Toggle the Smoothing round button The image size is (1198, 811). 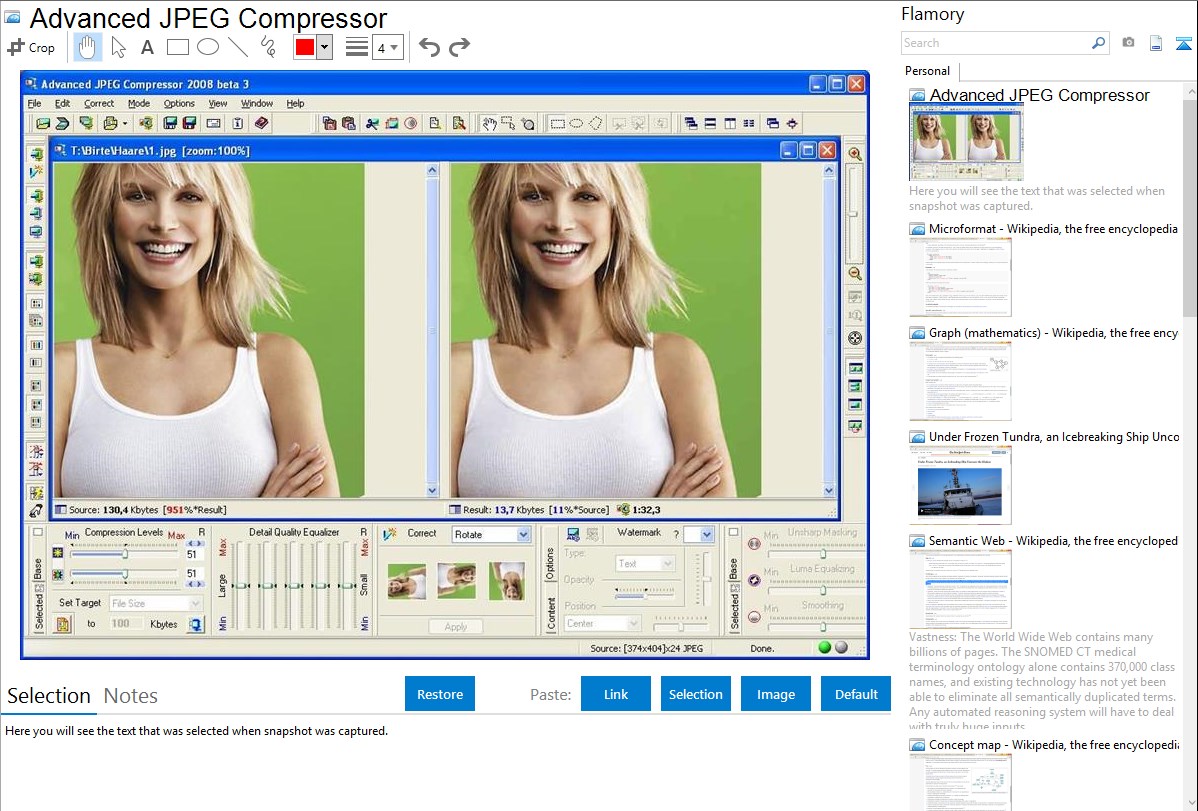tap(754, 617)
